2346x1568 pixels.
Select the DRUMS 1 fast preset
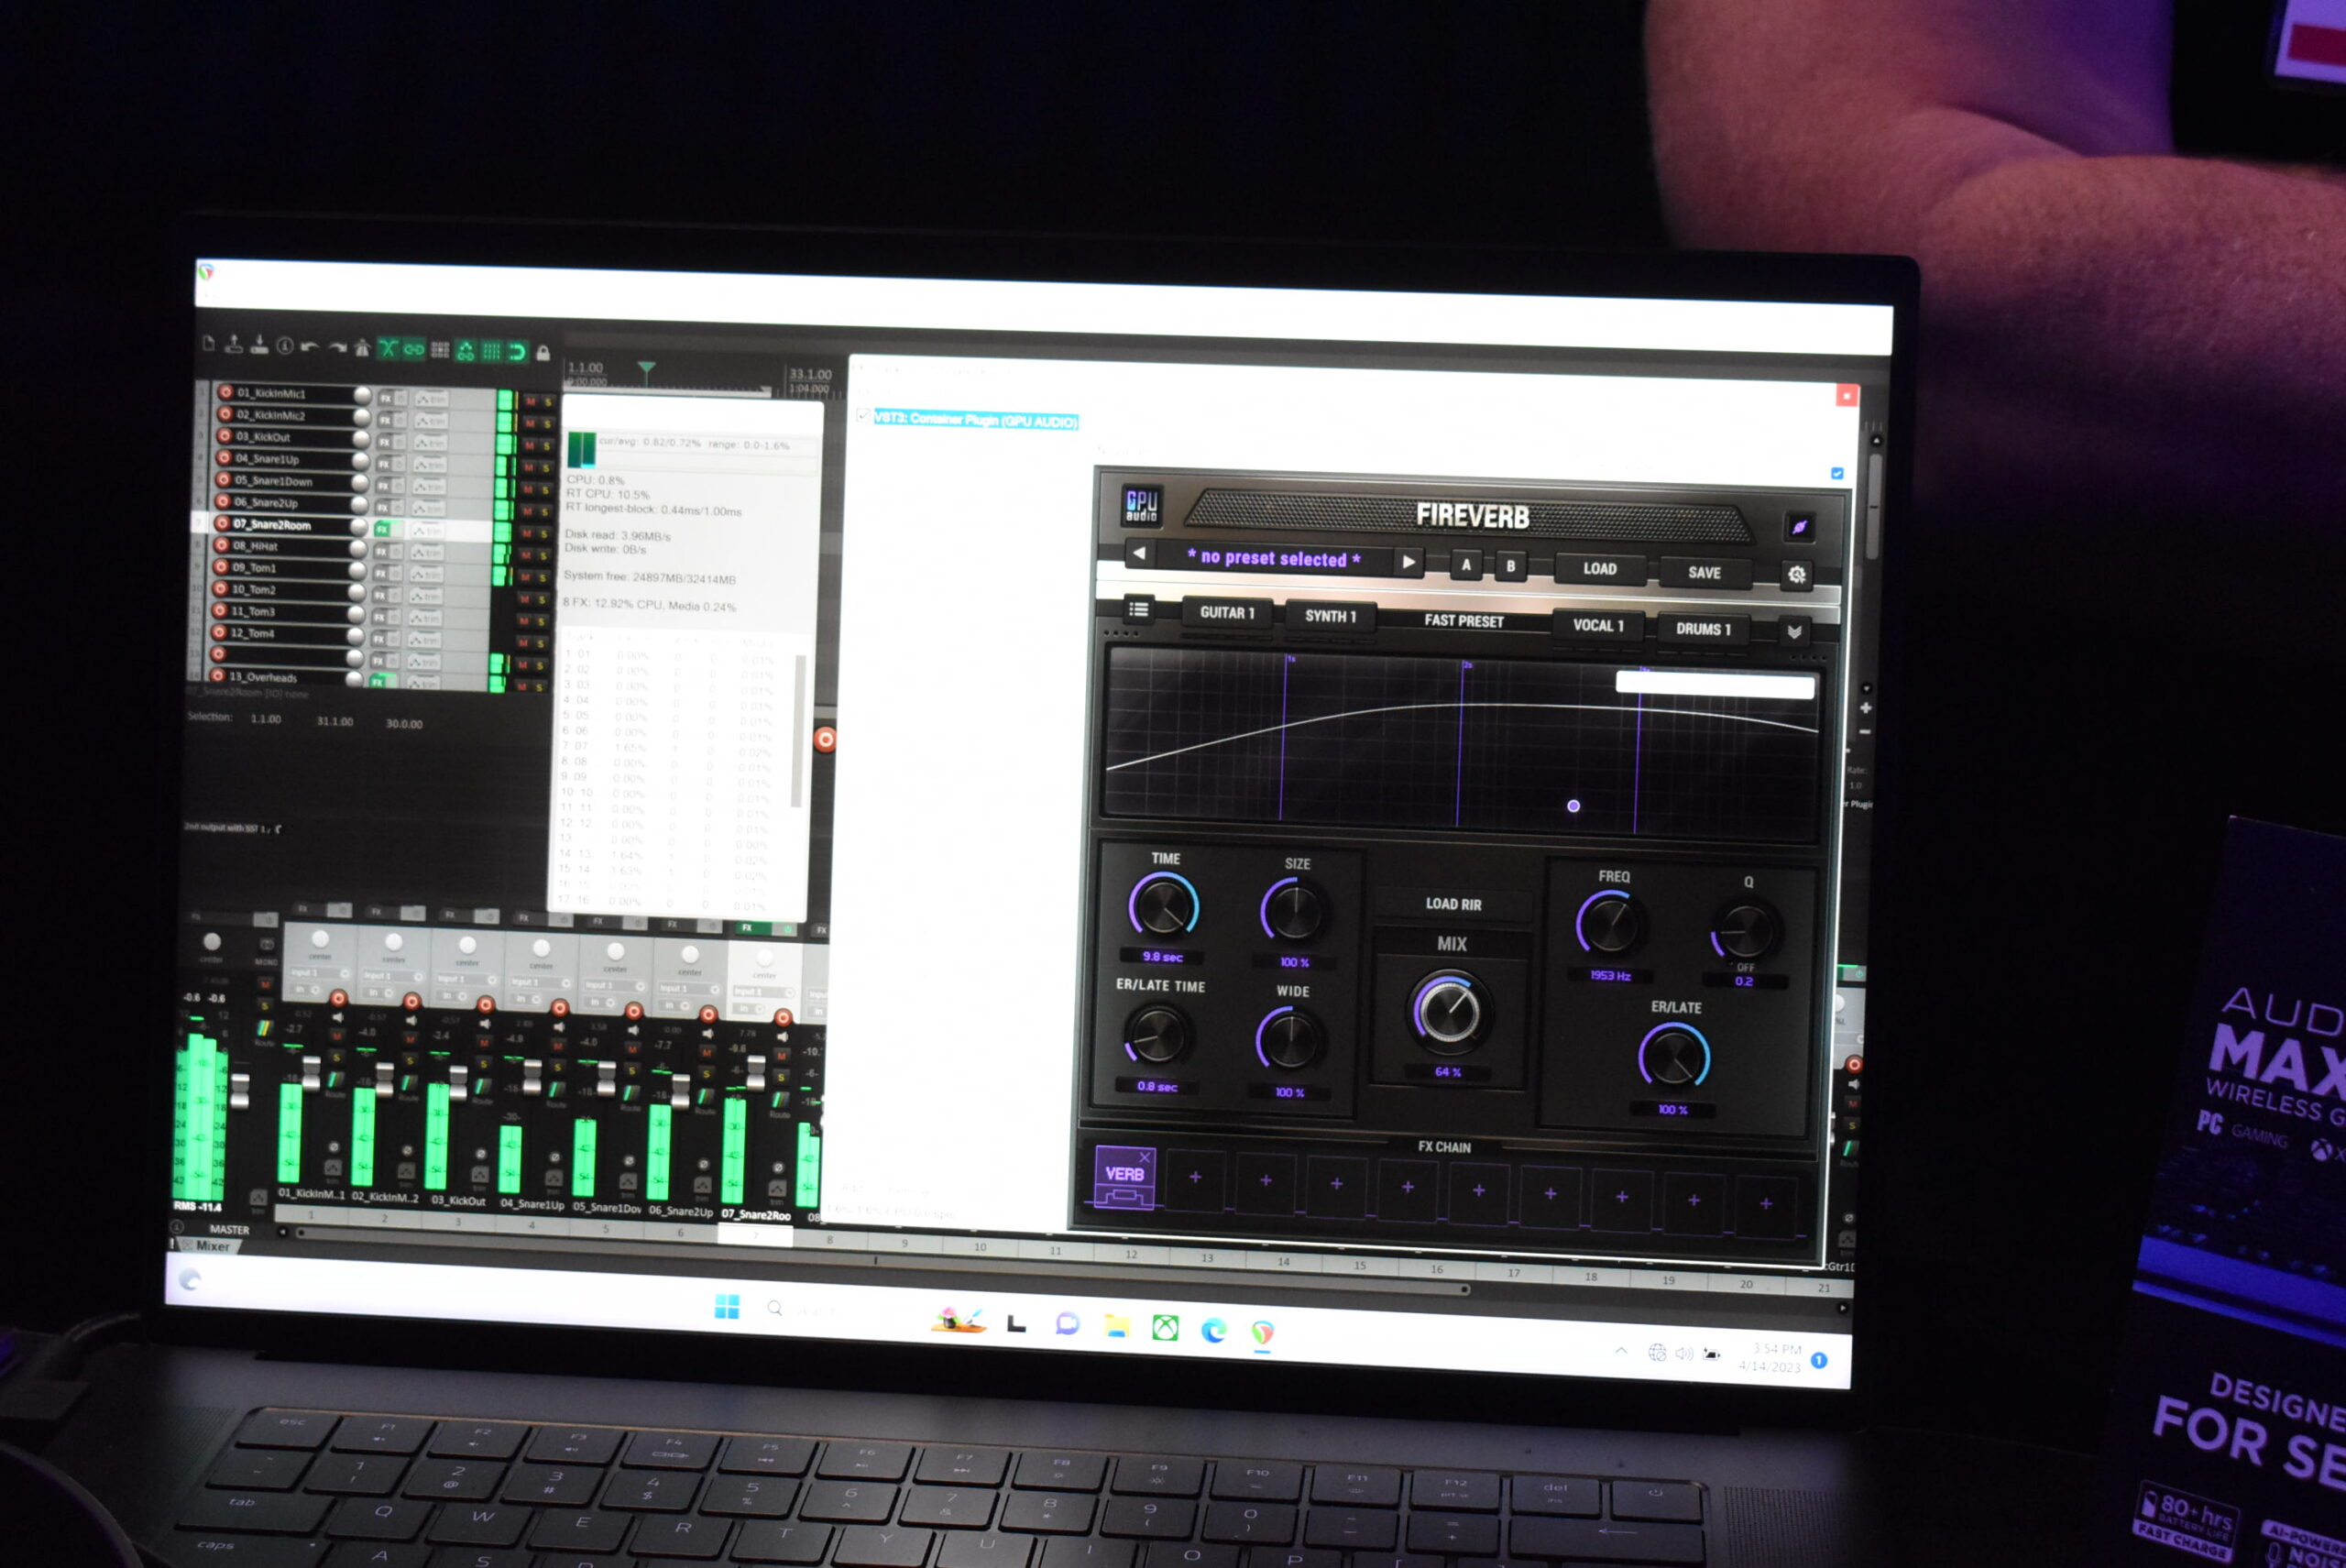pos(1702,629)
